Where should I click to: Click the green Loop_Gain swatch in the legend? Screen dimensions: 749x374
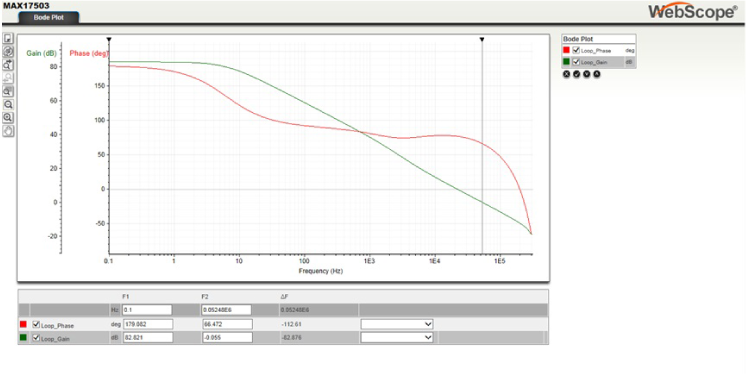(567, 62)
